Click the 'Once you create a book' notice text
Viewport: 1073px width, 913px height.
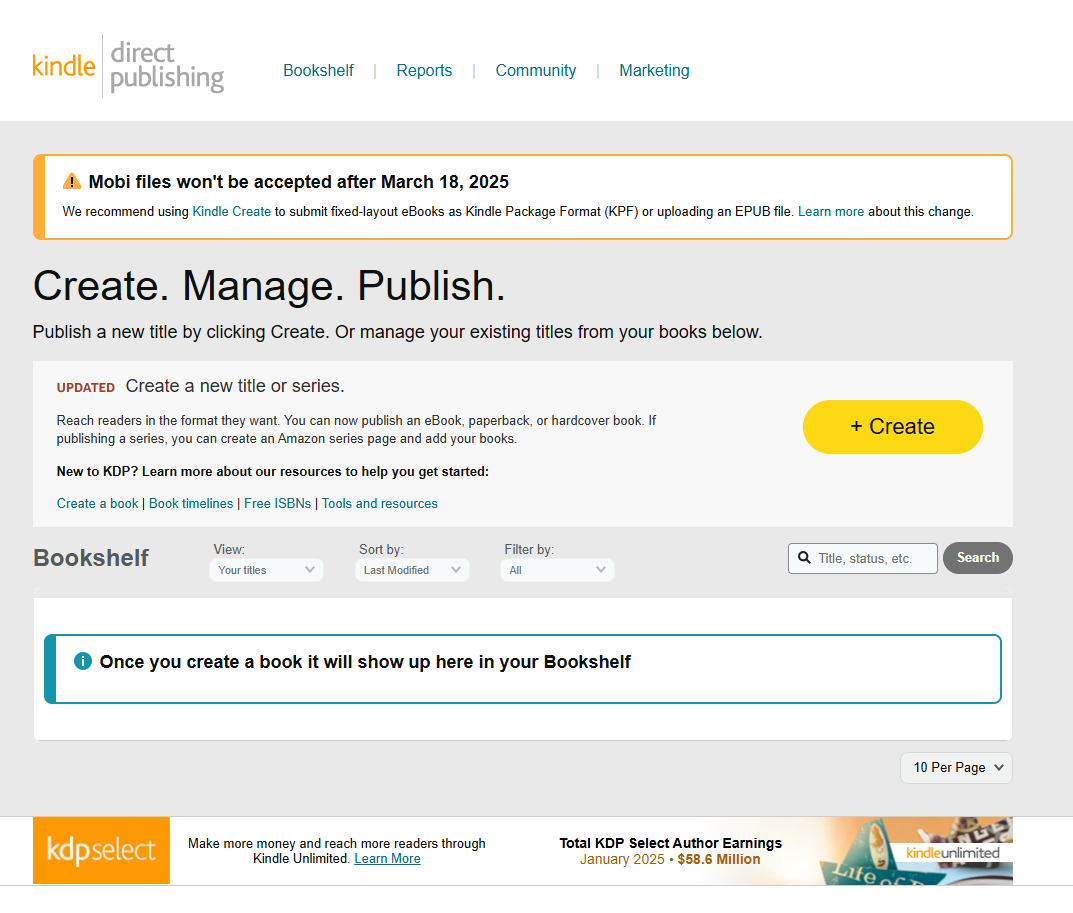pyautogui.click(x=365, y=662)
